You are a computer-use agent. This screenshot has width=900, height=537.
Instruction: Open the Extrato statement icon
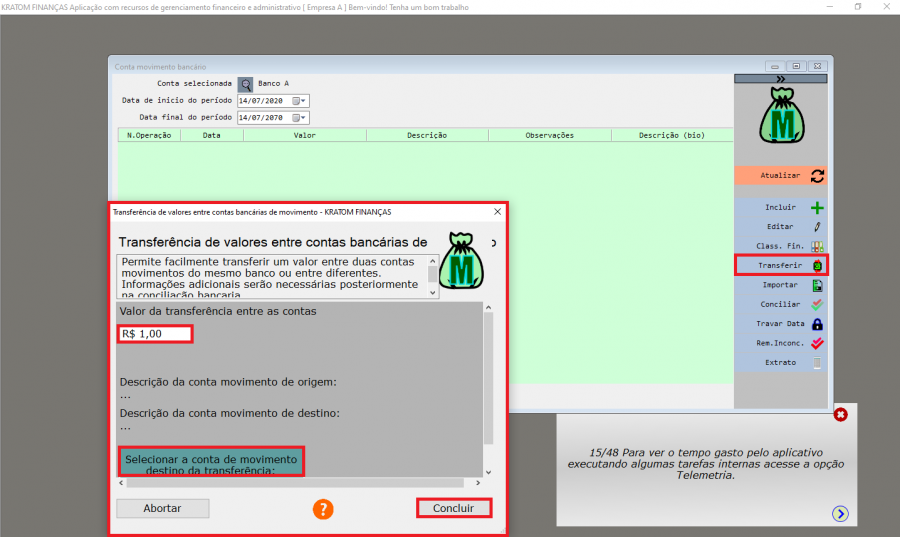[817, 363]
